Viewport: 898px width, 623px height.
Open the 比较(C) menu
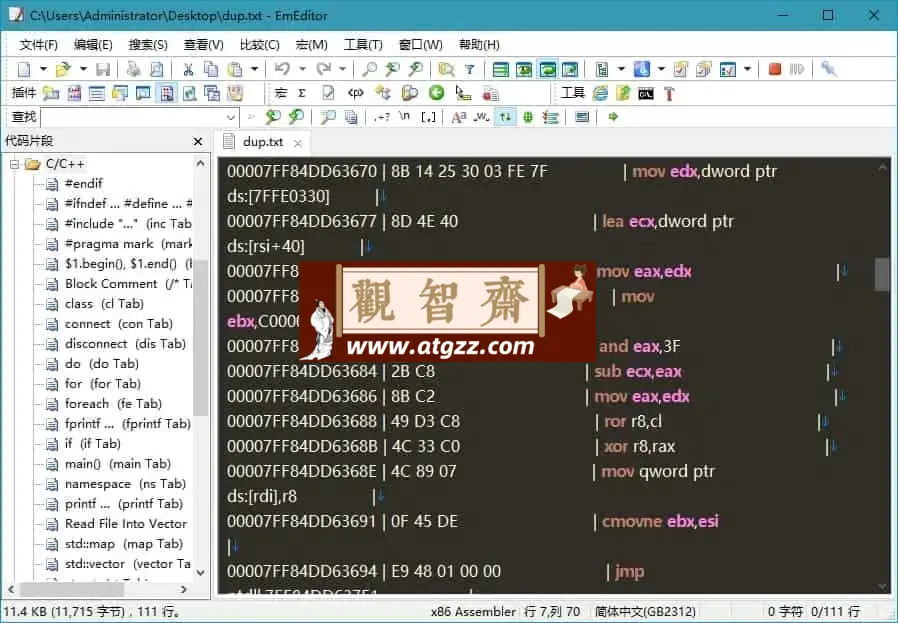coord(259,45)
